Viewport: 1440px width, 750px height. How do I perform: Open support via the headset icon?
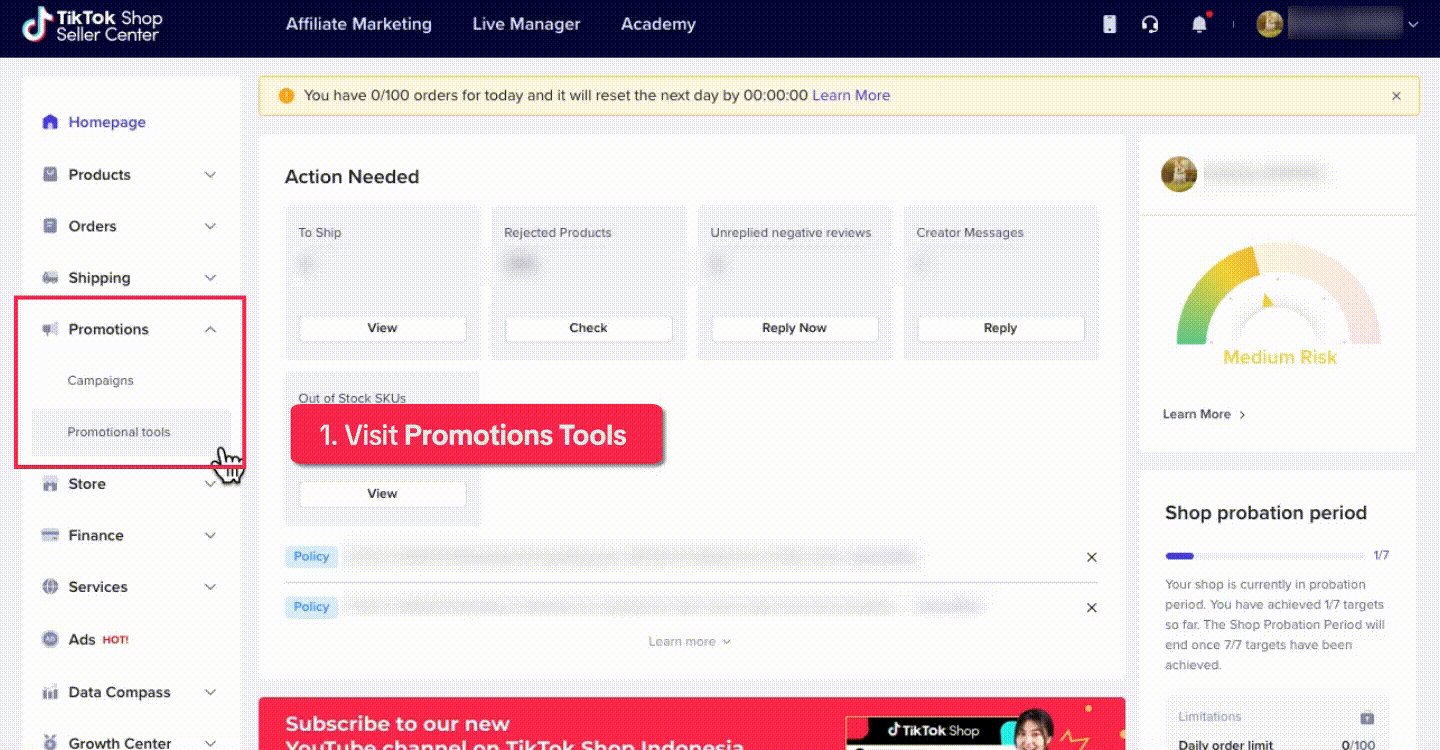(1150, 23)
